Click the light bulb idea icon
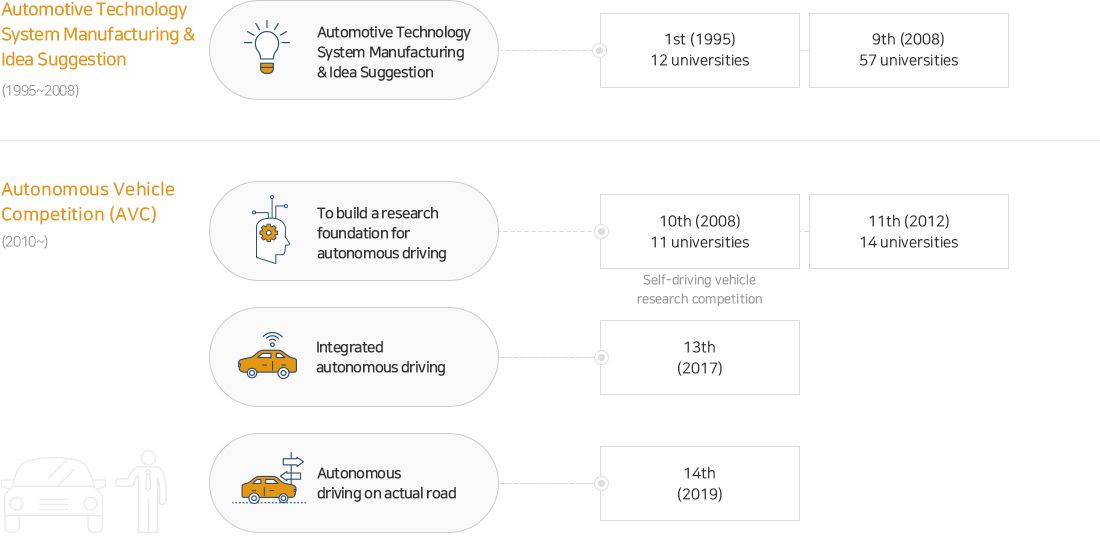Viewport: 1100px width, 550px height. click(x=266, y=48)
